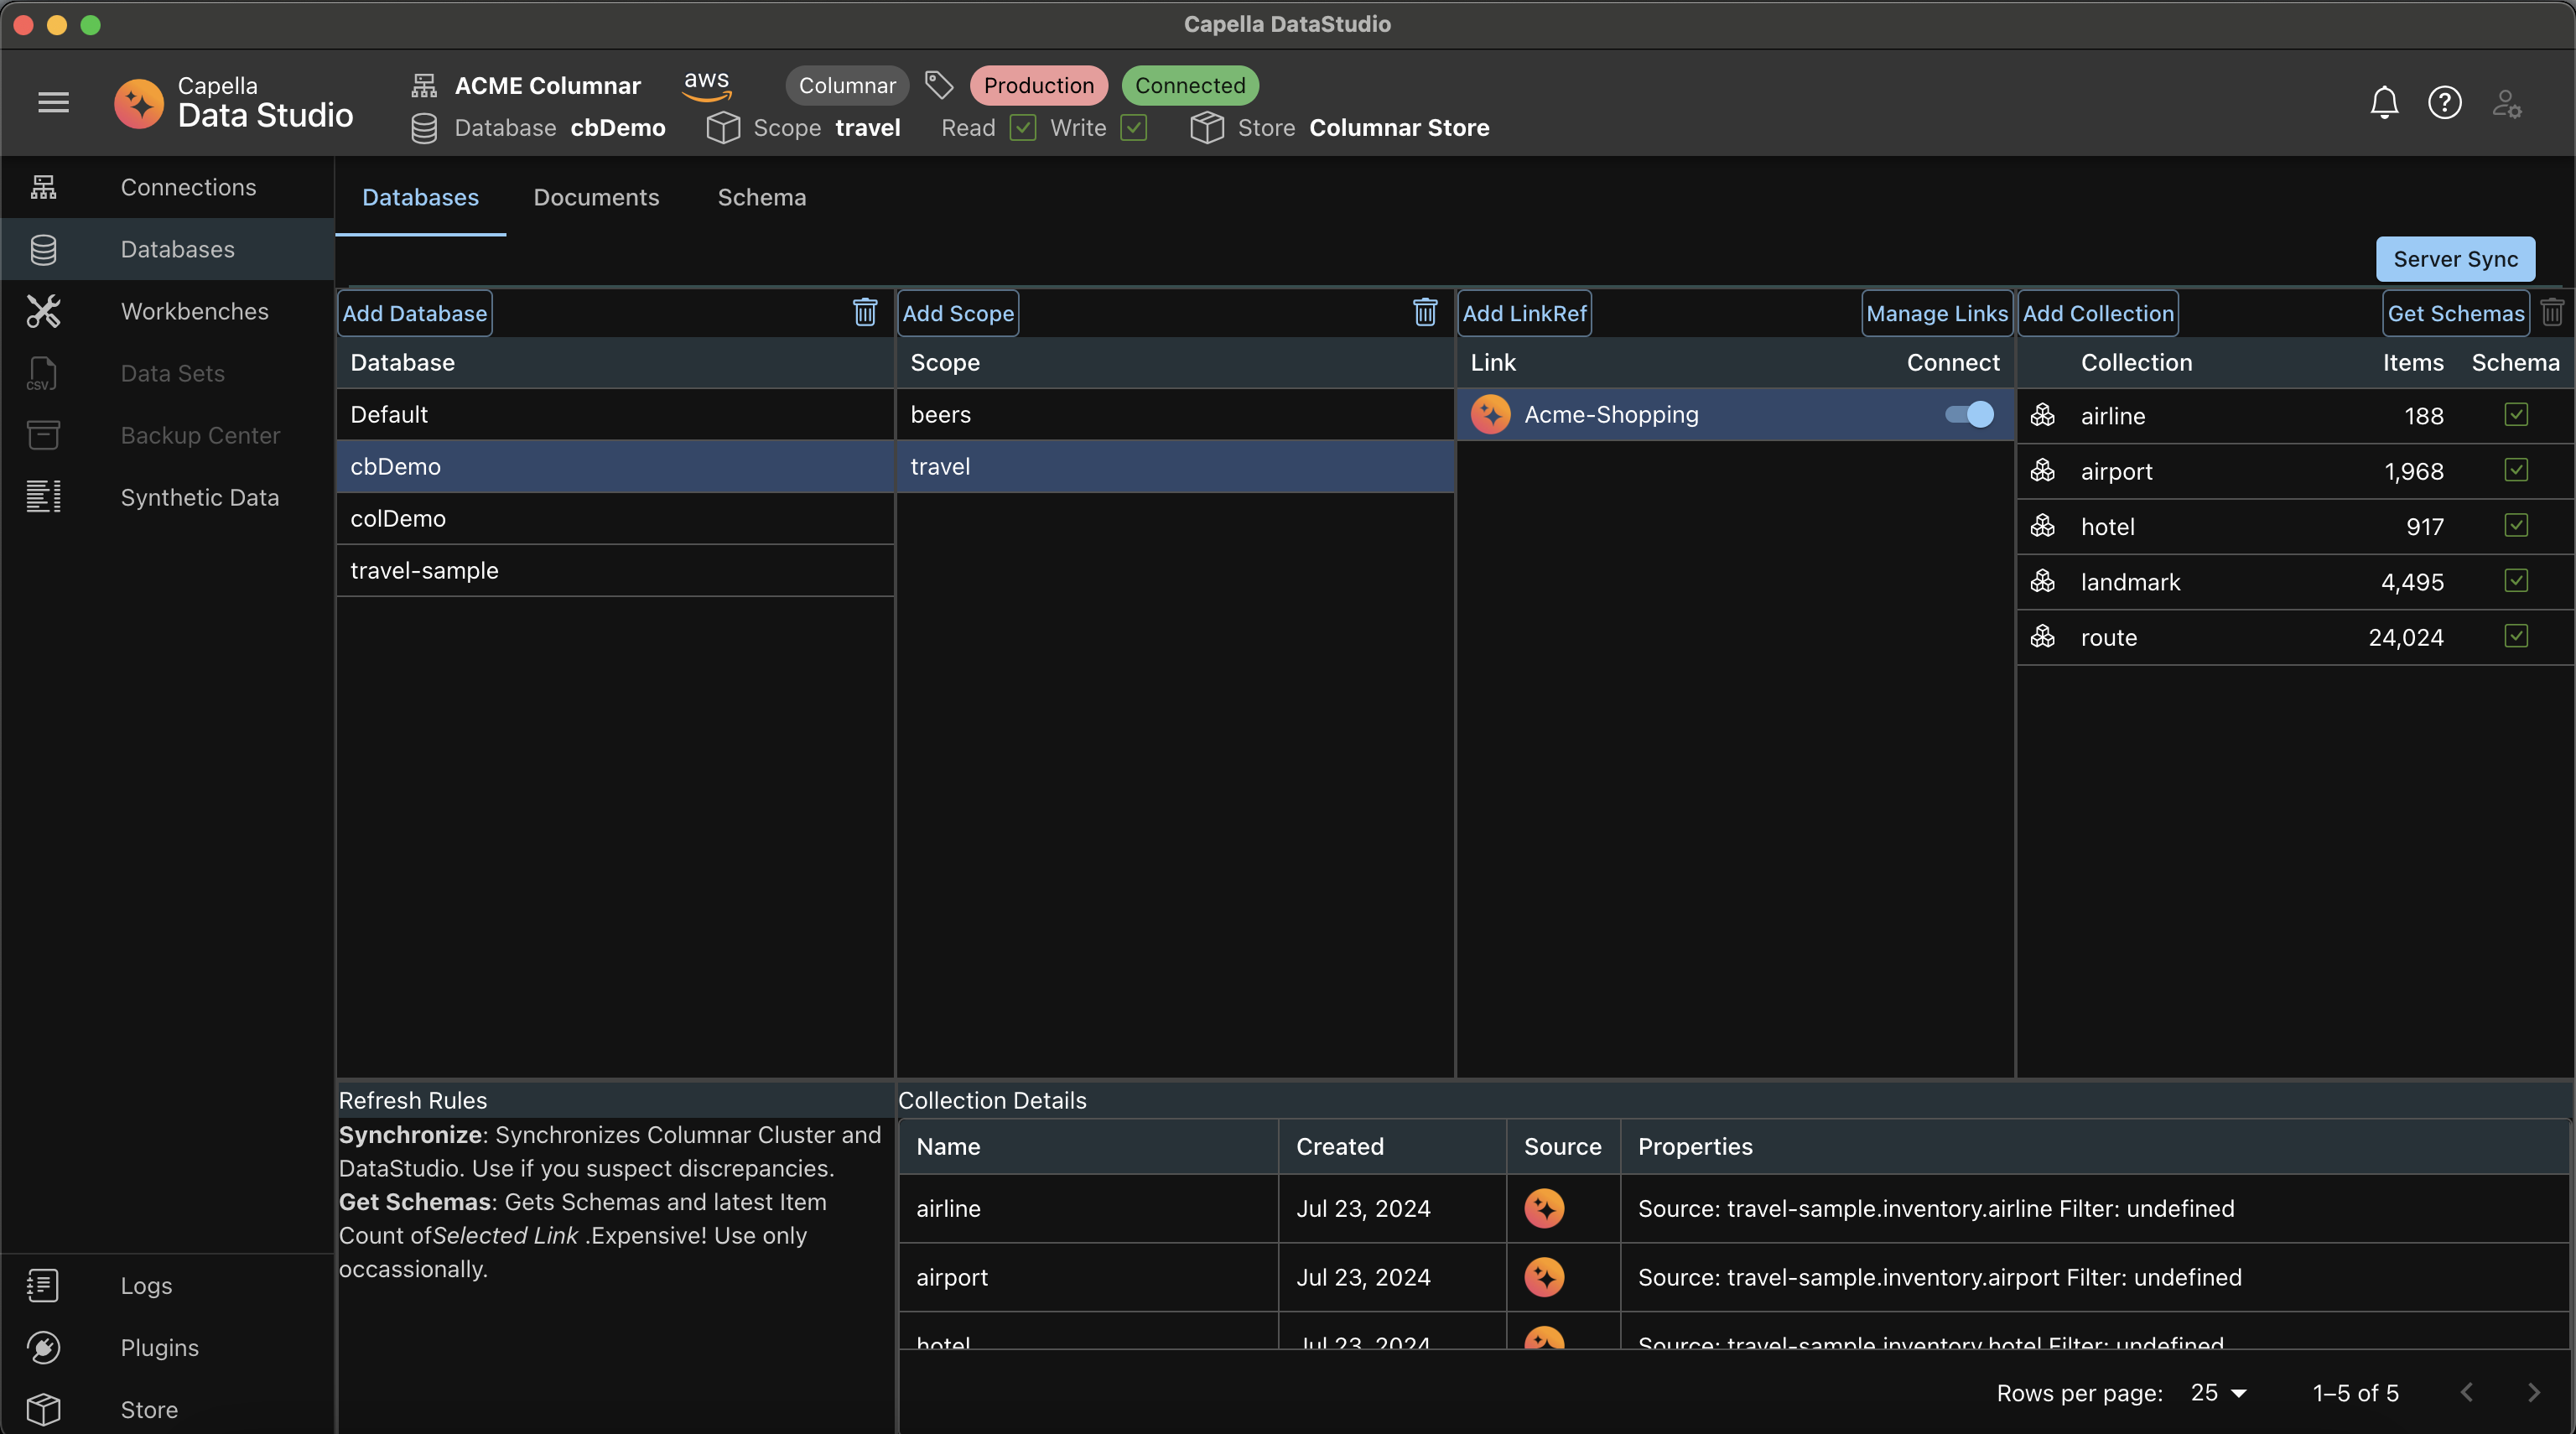Open Connections from the sidebar
This screenshot has height=1434, width=2576.
point(166,187)
